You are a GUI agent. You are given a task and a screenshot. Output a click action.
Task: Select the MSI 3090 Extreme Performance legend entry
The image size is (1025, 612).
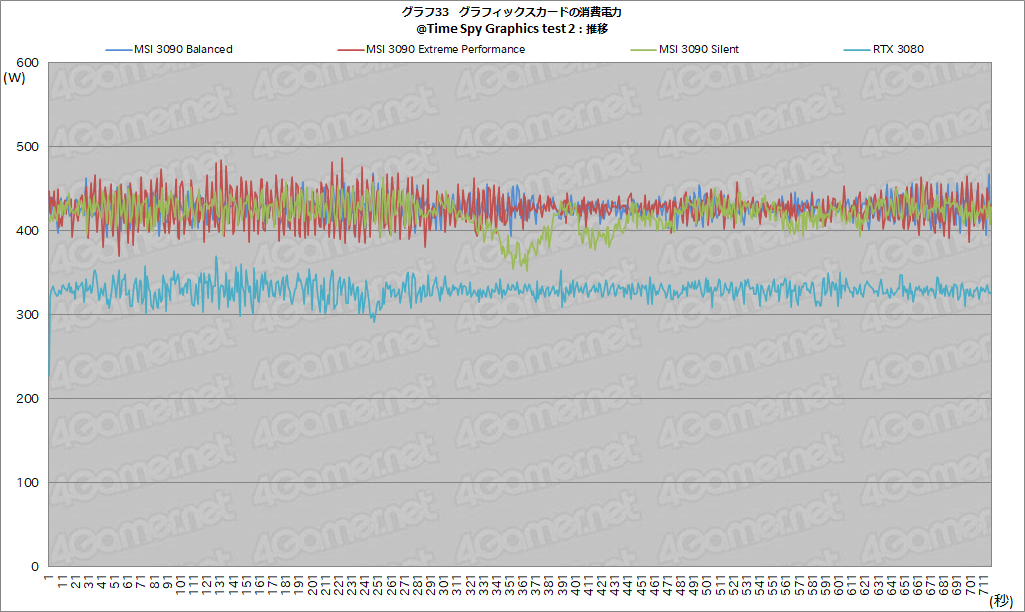pos(445,49)
